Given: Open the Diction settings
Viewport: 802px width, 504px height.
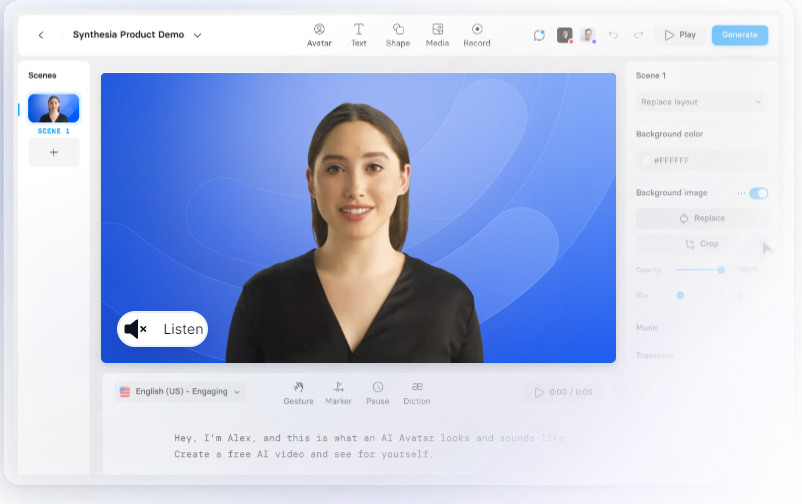Looking at the screenshot, I should (x=417, y=393).
